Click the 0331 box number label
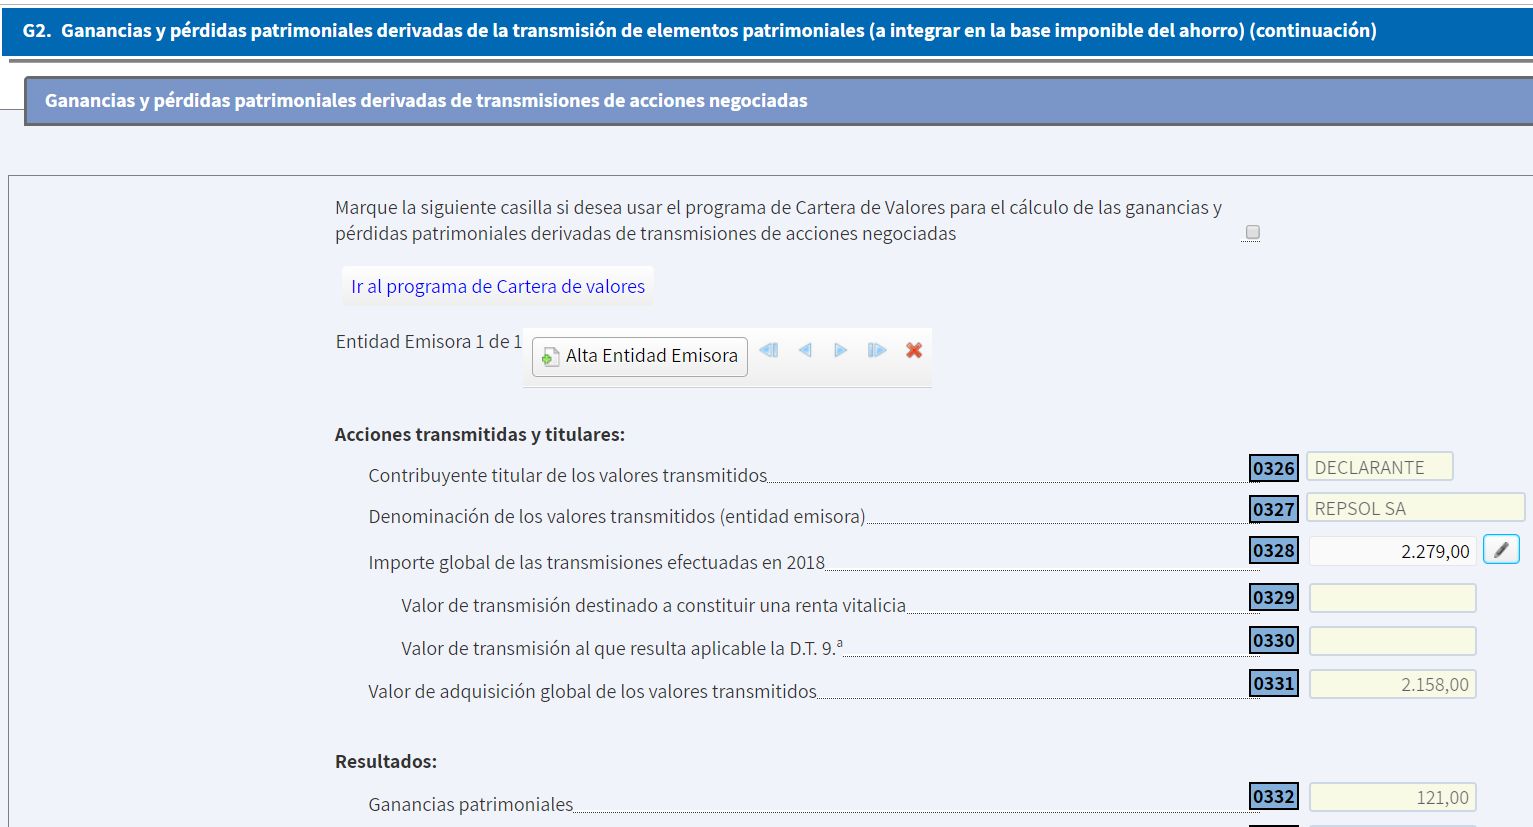The image size is (1533, 827). coord(1273,684)
